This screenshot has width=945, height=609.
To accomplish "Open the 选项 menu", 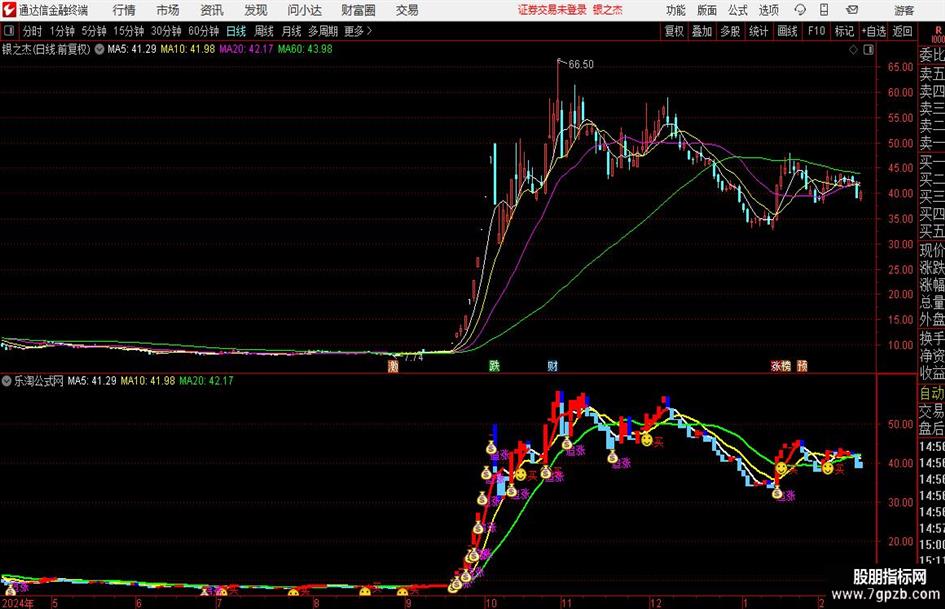I will 768,10.
